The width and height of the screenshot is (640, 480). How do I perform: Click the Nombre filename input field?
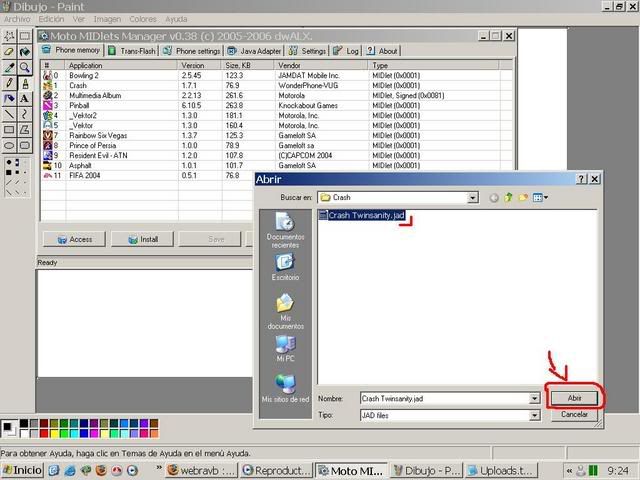click(445, 398)
